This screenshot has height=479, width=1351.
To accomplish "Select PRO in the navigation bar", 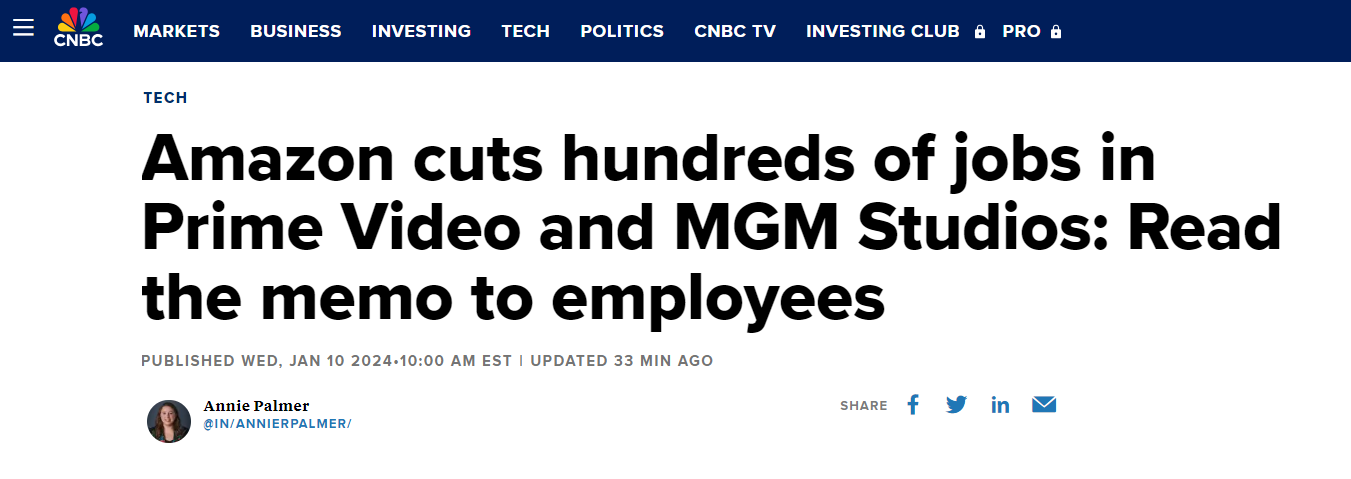I will click(1021, 31).
